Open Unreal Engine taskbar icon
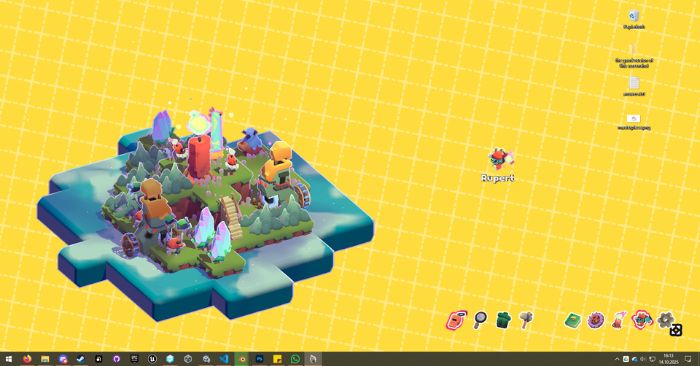The width and height of the screenshot is (700, 366). 152,359
